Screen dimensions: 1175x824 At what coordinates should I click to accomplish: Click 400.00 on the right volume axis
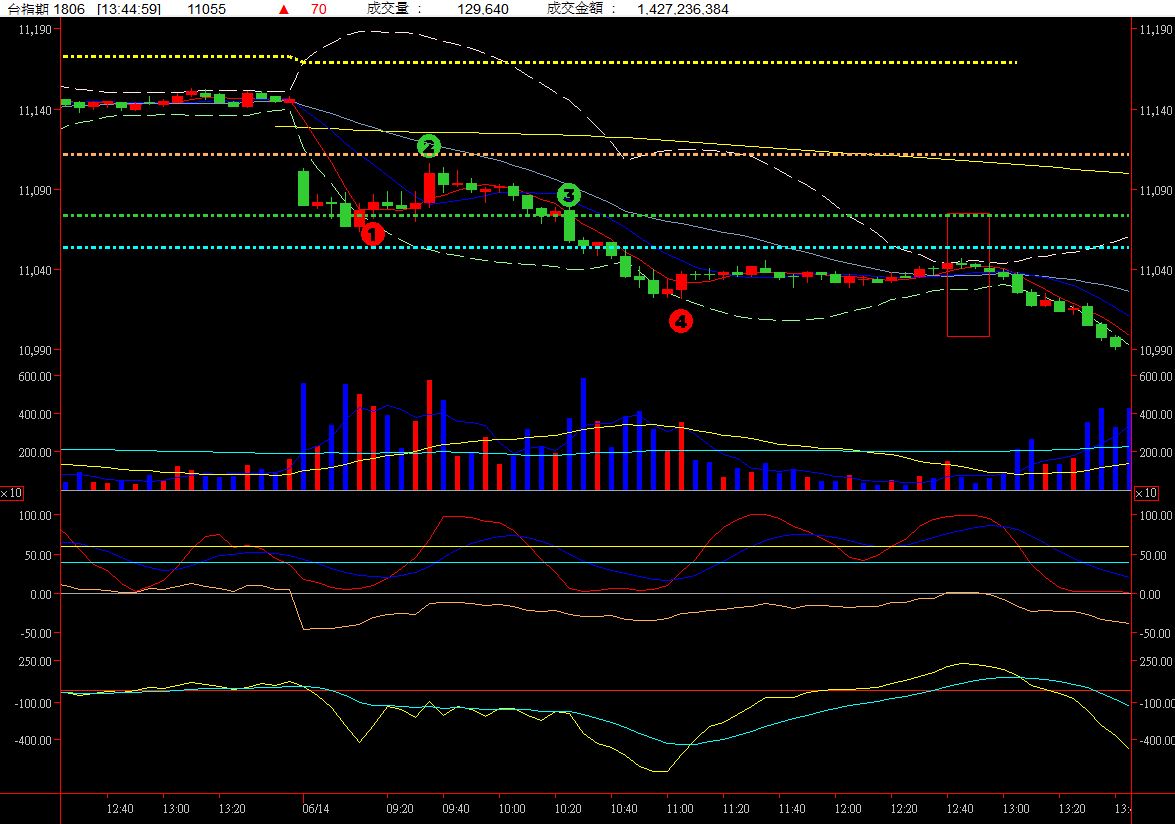1155,414
